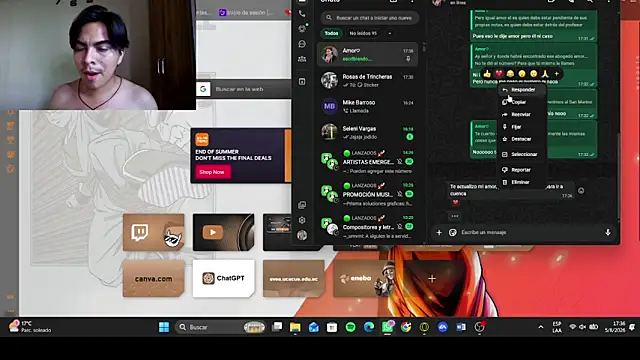Viewport: 640px width, 360px height.
Task: Open the YouTube shortcut tile
Action: tap(224, 232)
